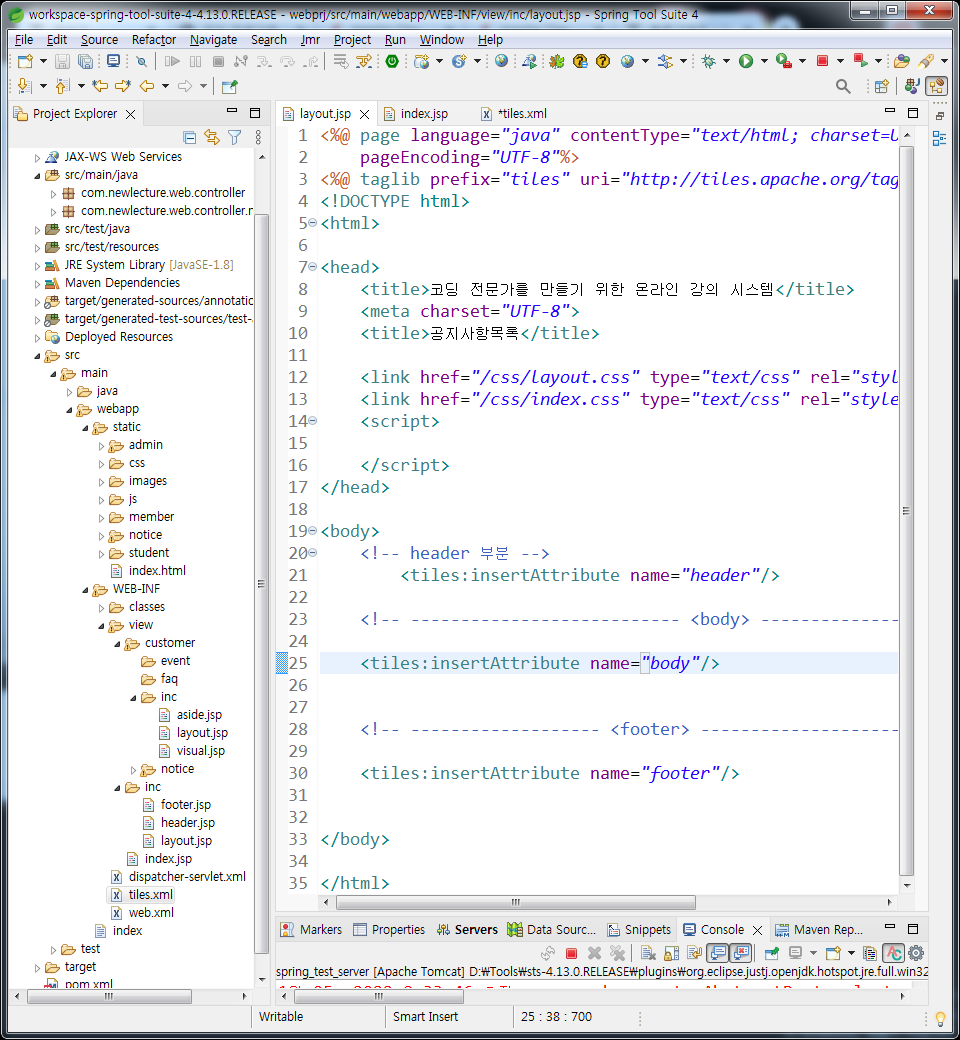Image resolution: width=960 pixels, height=1040 pixels.
Task: Click the console settings gear icon
Action: [916, 953]
